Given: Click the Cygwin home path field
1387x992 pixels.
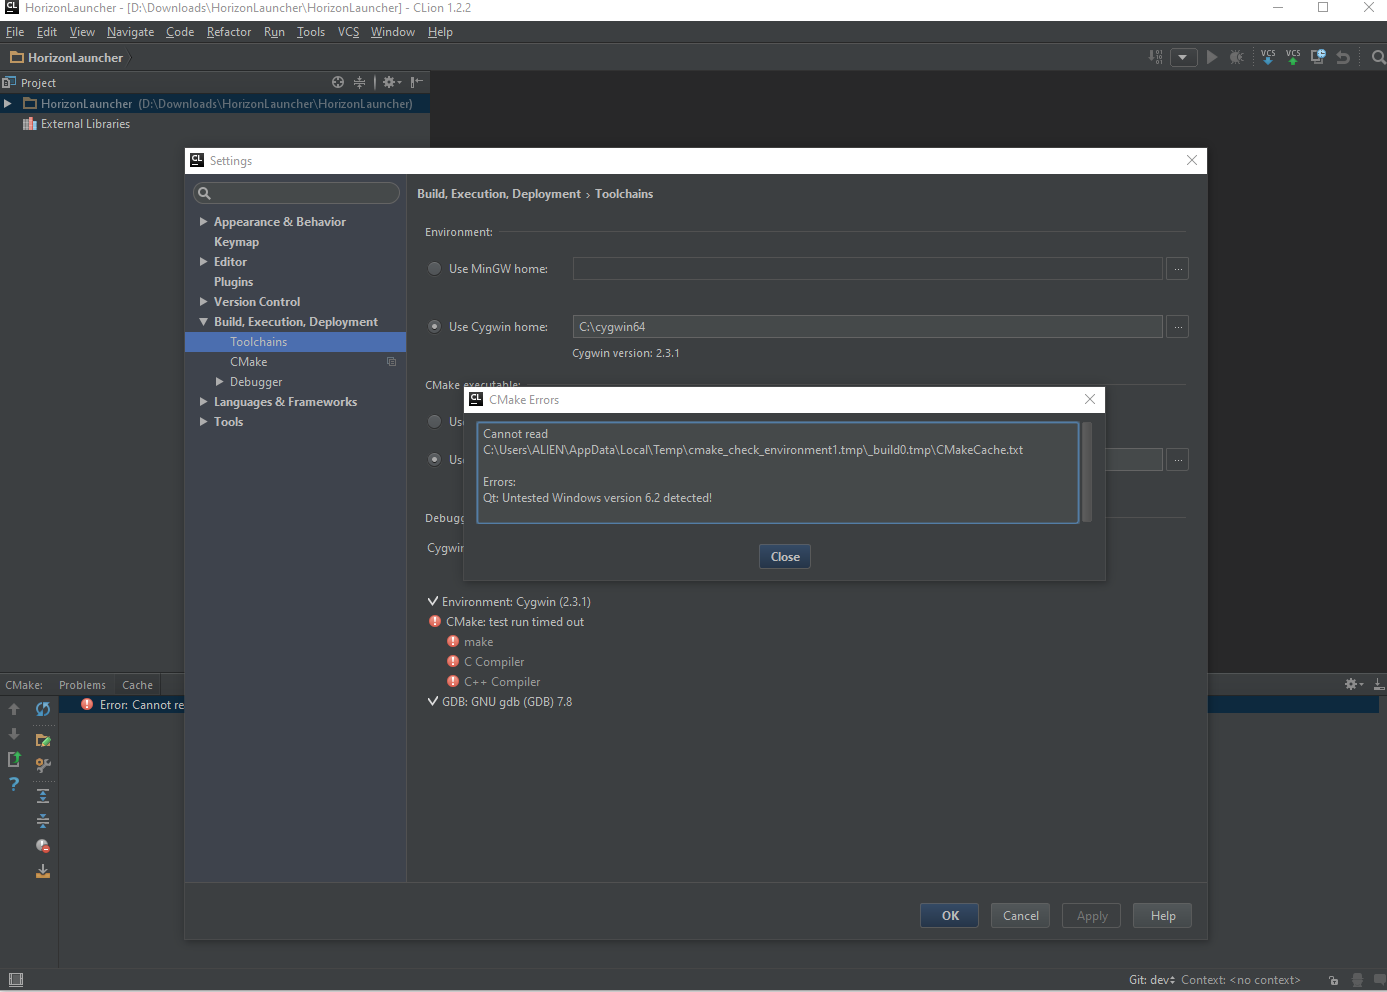Looking at the screenshot, I should click(x=867, y=327).
